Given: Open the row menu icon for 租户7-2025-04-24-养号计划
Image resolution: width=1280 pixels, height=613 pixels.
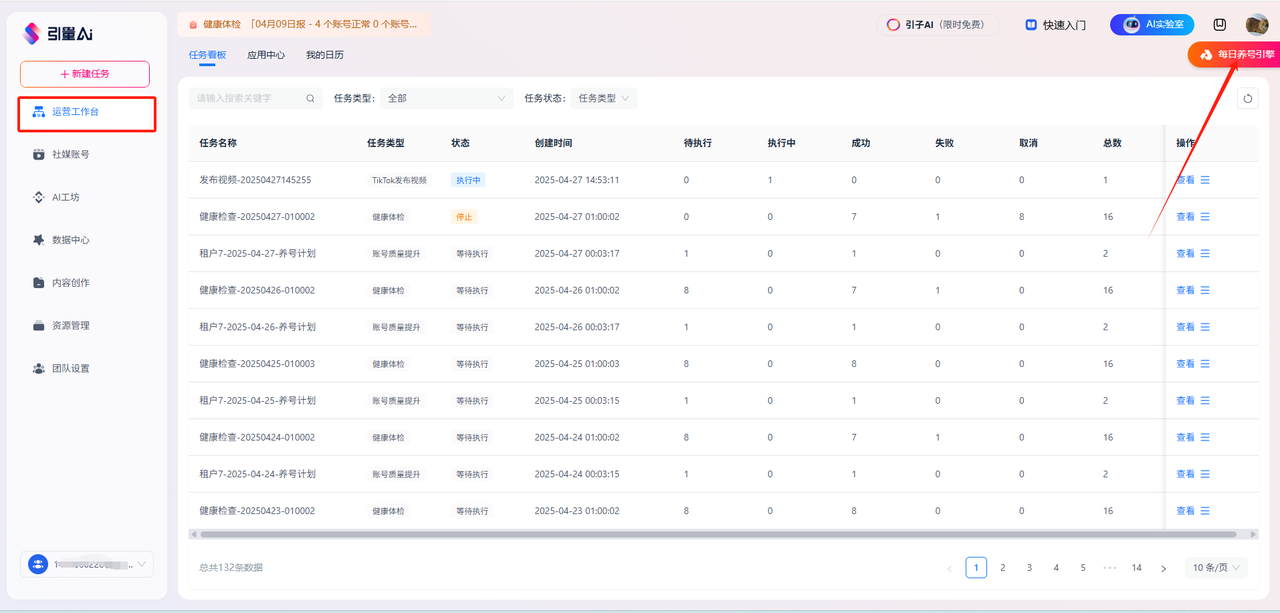Looking at the screenshot, I should [1205, 474].
